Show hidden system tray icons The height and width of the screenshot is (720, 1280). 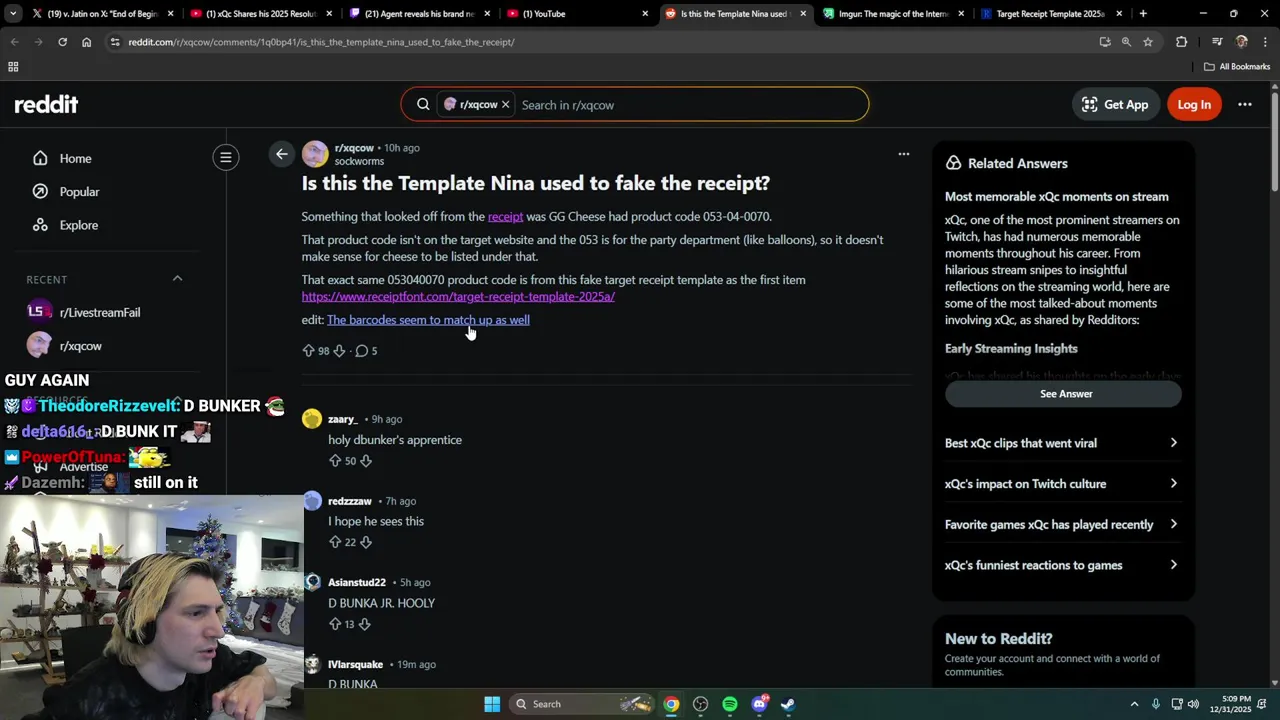click(x=1134, y=704)
